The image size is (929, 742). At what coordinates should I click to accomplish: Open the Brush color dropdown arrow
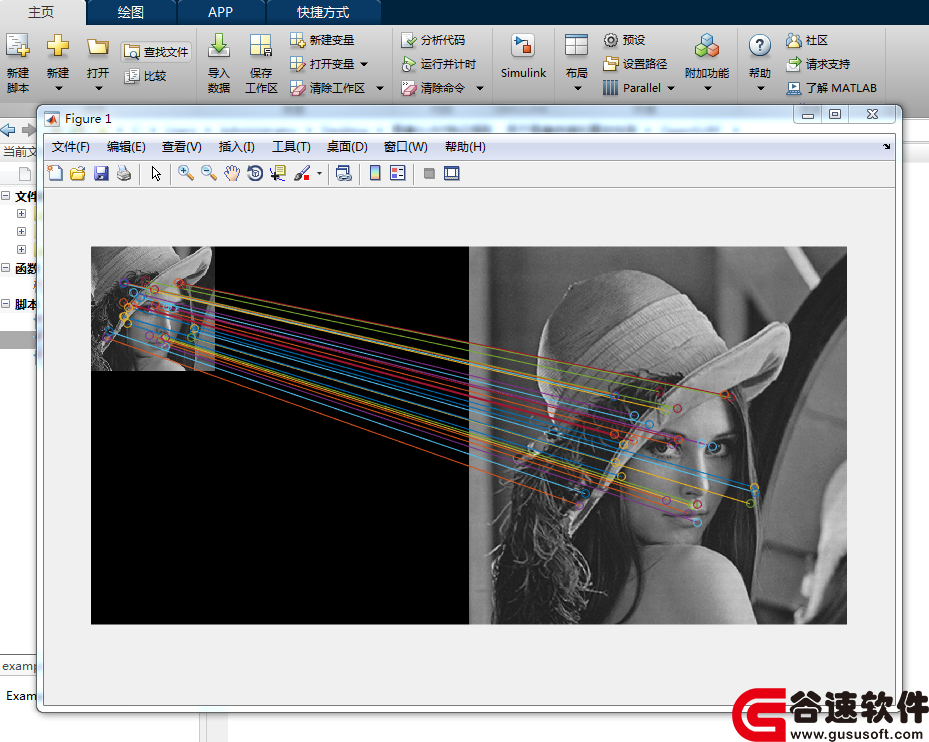click(319, 174)
